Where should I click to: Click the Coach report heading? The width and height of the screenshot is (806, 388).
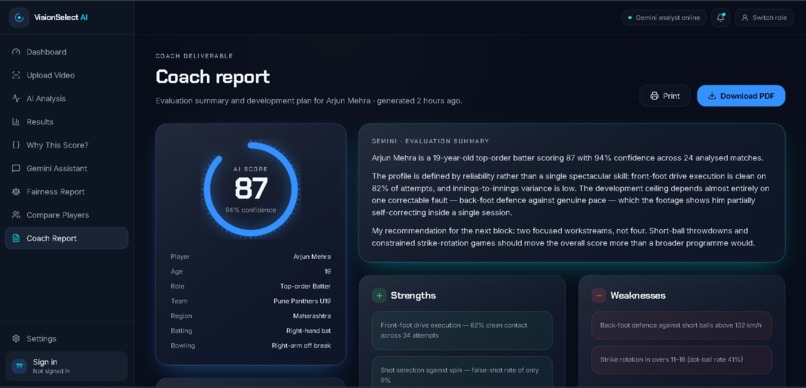click(x=212, y=77)
